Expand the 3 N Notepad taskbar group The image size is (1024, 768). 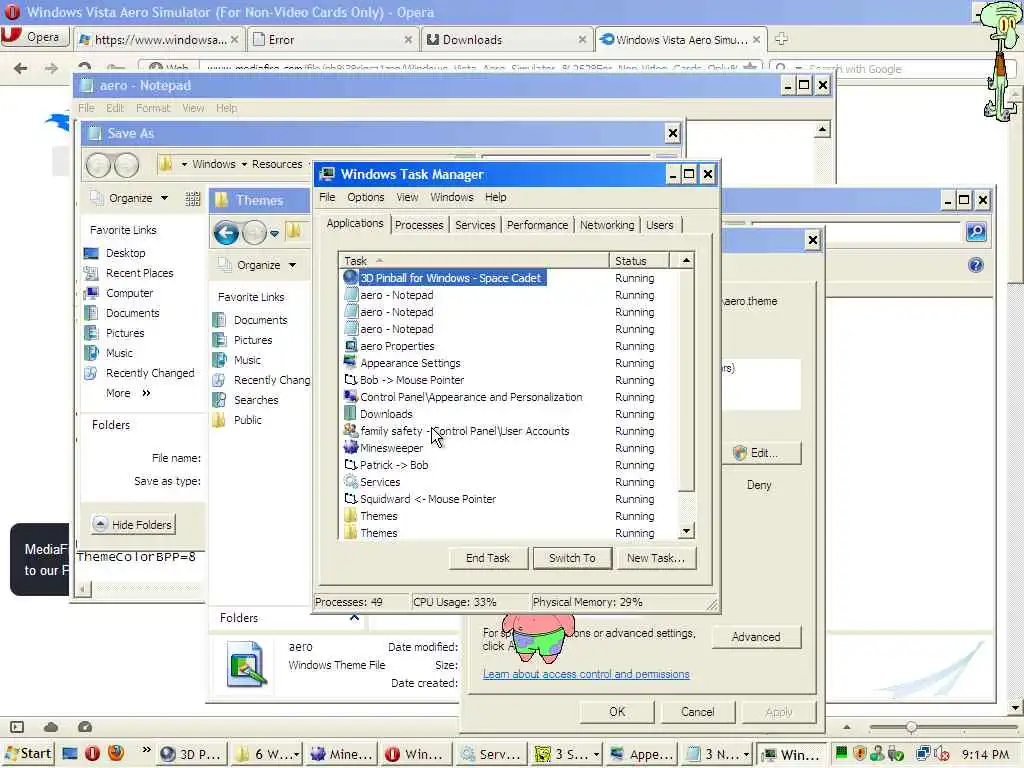coord(746,755)
